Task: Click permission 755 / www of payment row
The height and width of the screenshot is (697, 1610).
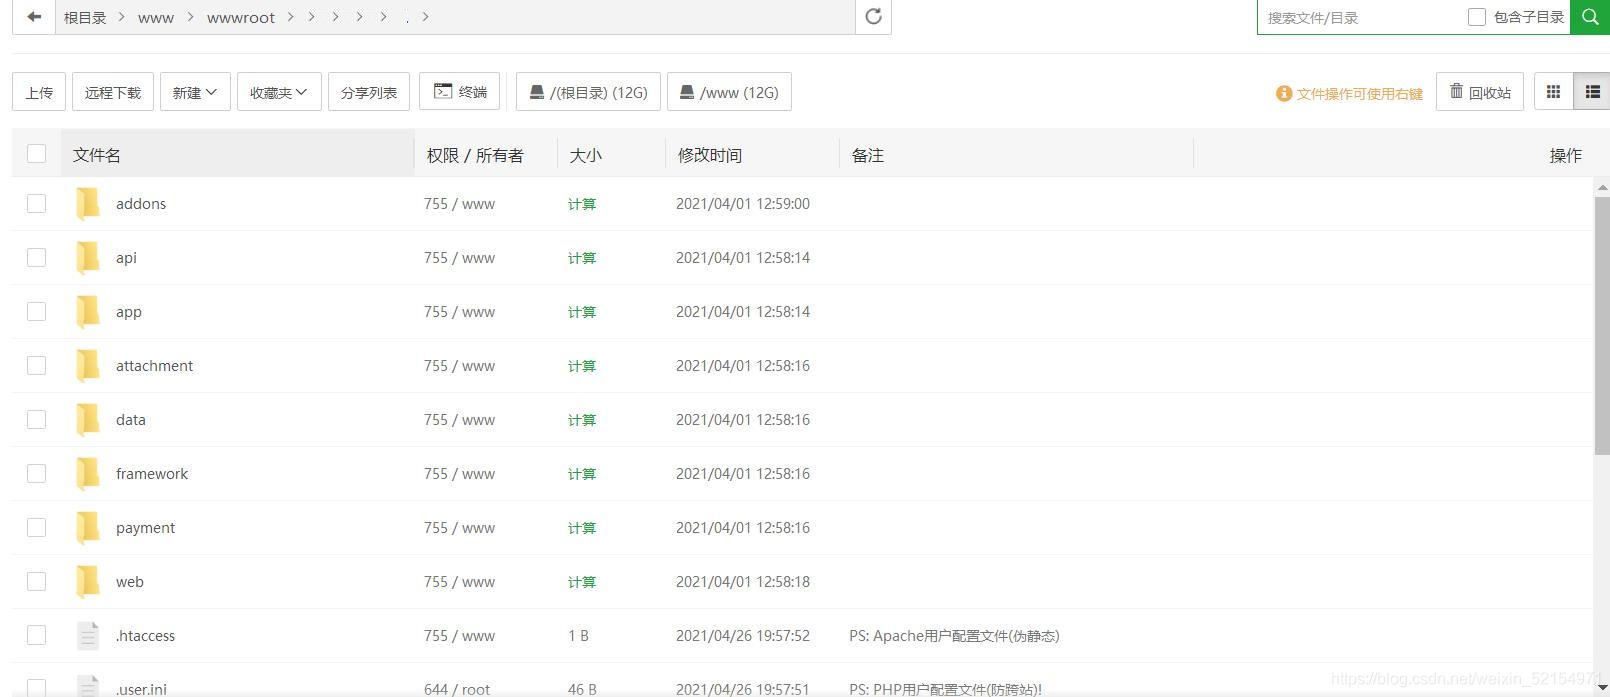Action: (459, 527)
